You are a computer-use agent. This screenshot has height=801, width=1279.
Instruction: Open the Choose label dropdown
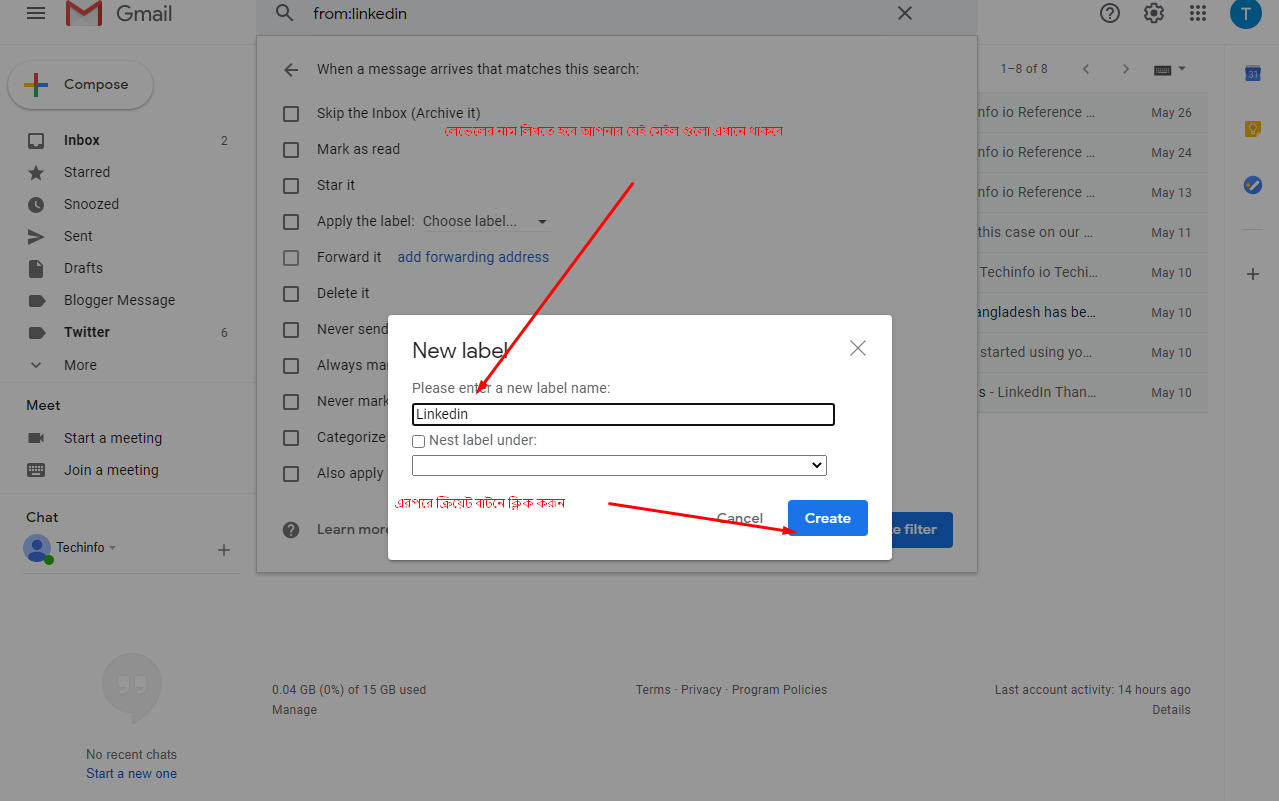pos(485,222)
